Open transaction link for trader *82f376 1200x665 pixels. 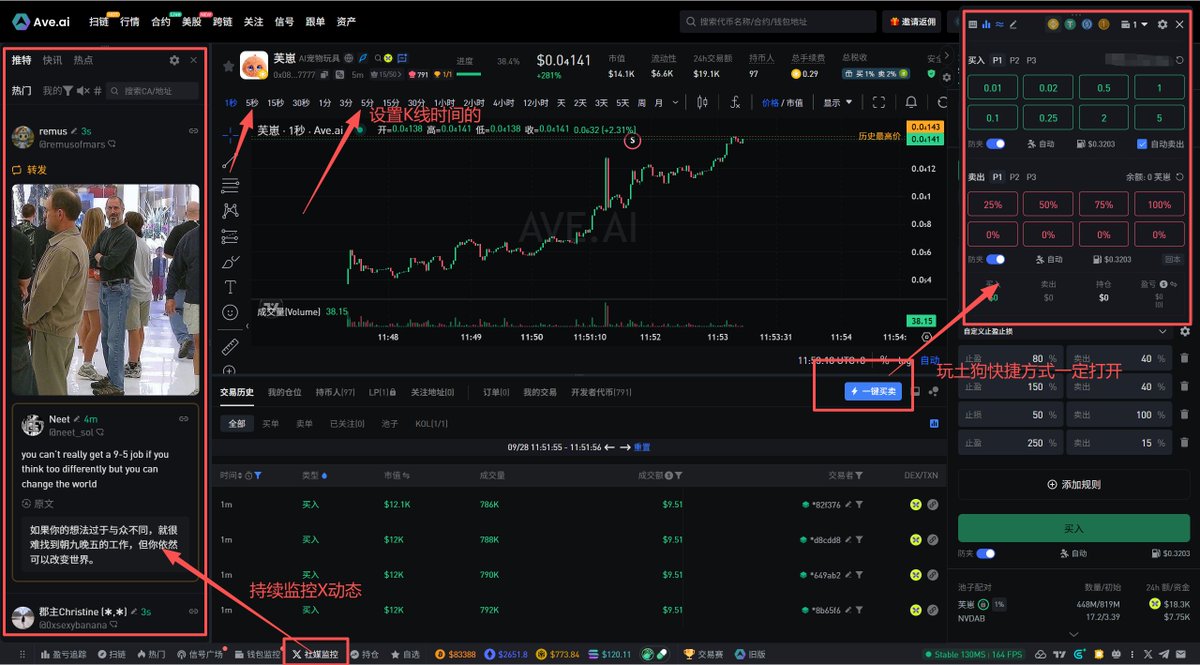[x=932, y=505]
